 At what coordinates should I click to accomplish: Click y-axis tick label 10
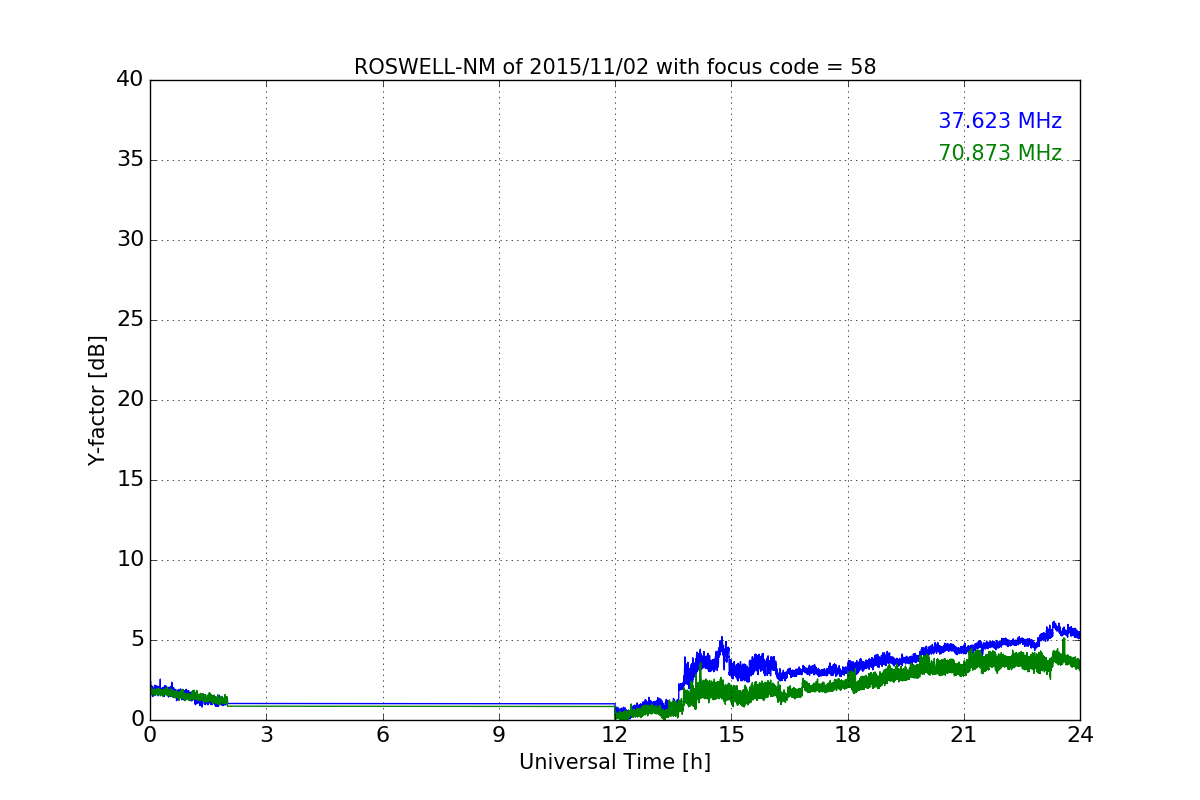pos(130,559)
